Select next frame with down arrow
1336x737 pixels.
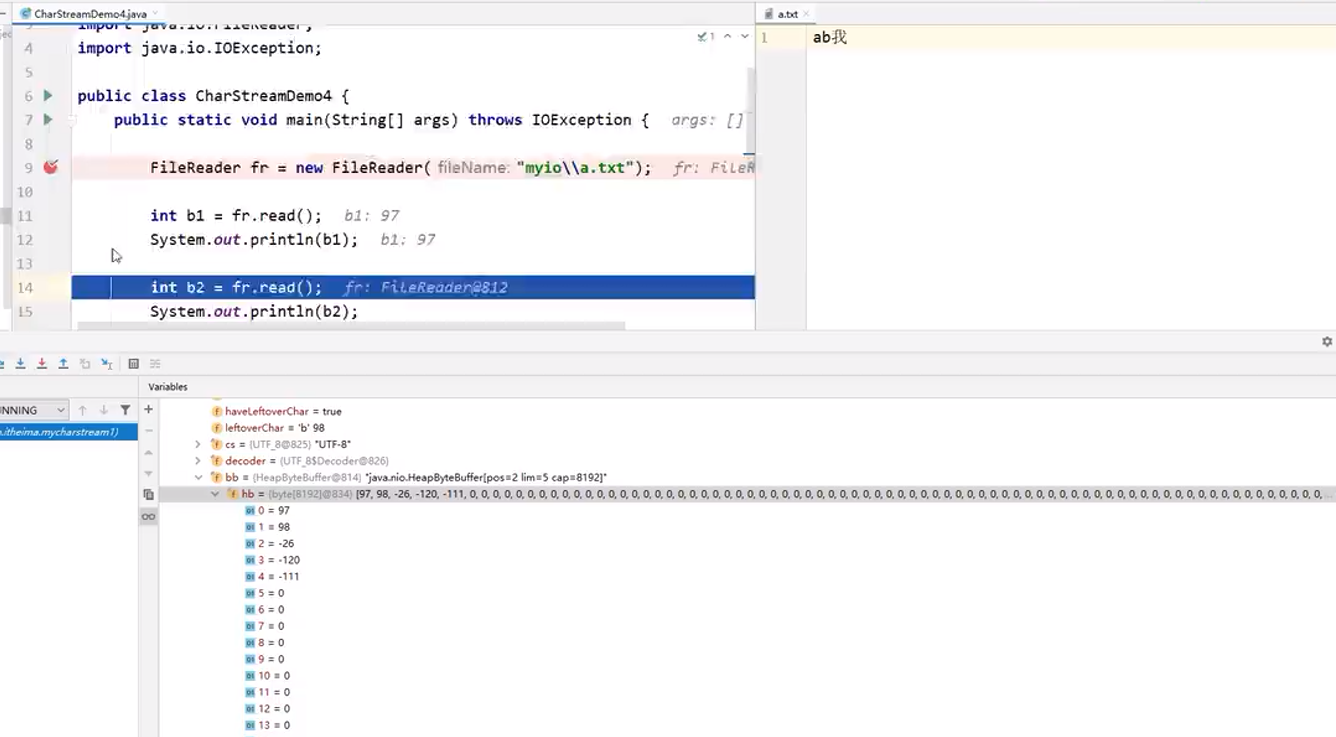tap(104, 410)
